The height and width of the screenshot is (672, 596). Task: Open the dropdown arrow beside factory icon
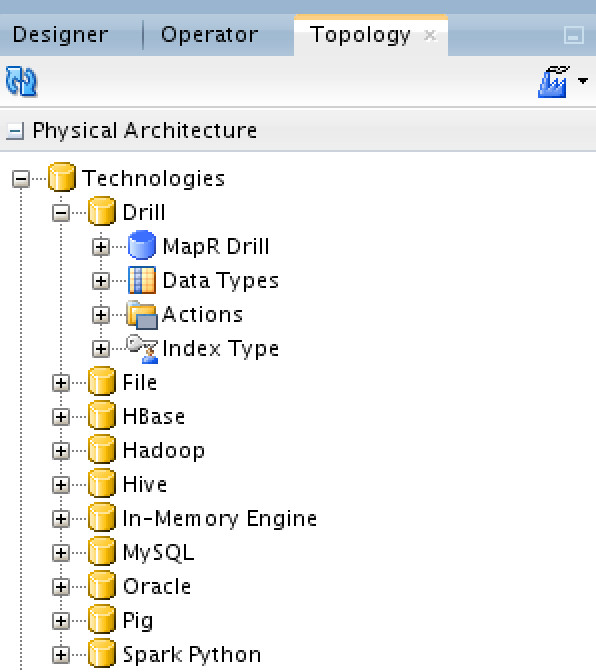pyautogui.click(x=583, y=81)
